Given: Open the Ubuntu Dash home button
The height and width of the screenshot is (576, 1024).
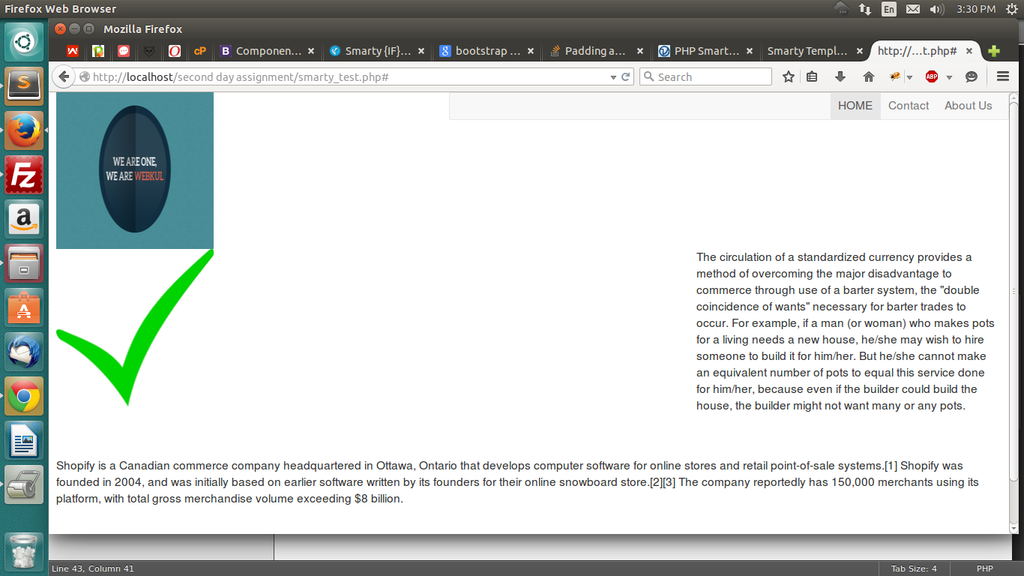Looking at the screenshot, I should click(24, 41).
